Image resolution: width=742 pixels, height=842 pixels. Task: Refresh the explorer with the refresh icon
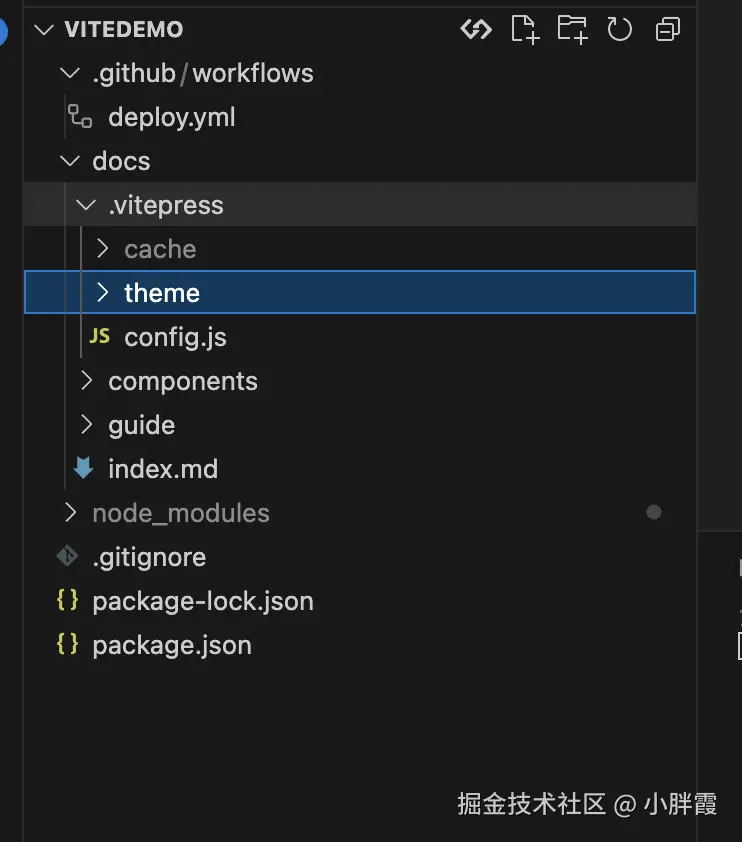pos(620,29)
